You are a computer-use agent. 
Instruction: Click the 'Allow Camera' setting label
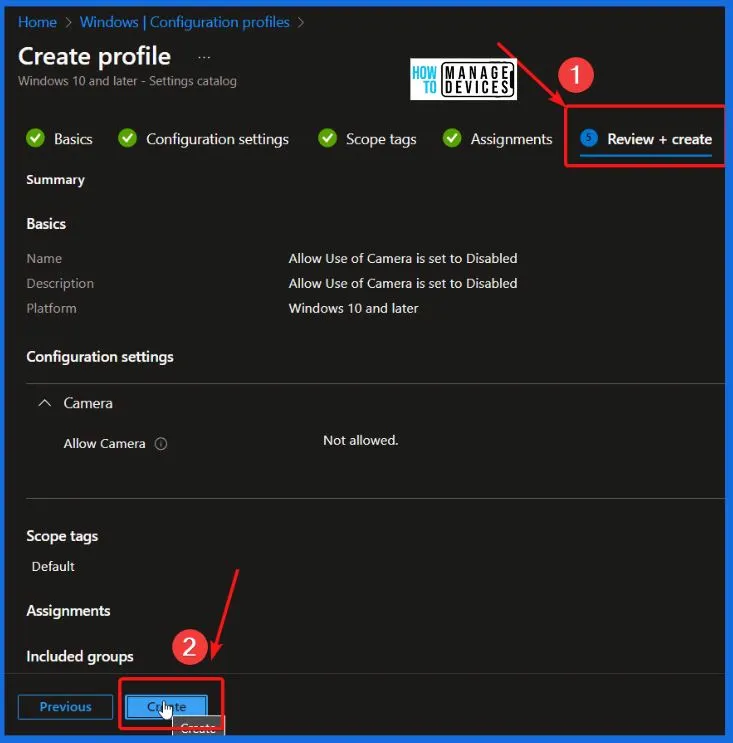click(x=104, y=444)
